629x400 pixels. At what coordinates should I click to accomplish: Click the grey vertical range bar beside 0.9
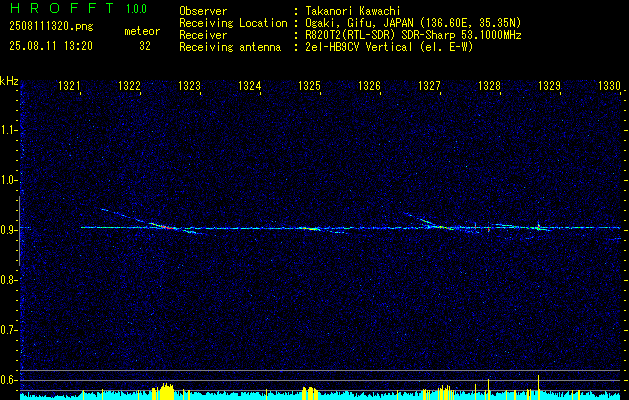coord(19,231)
